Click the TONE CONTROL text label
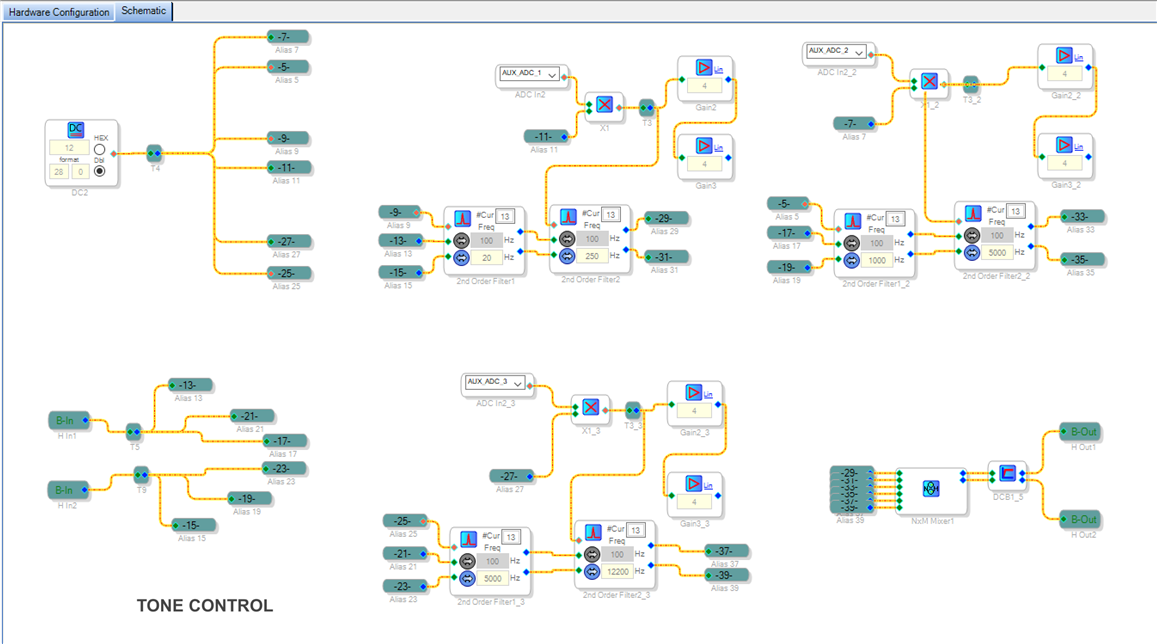This screenshot has height=644, width=1157. [x=205, y=606]
